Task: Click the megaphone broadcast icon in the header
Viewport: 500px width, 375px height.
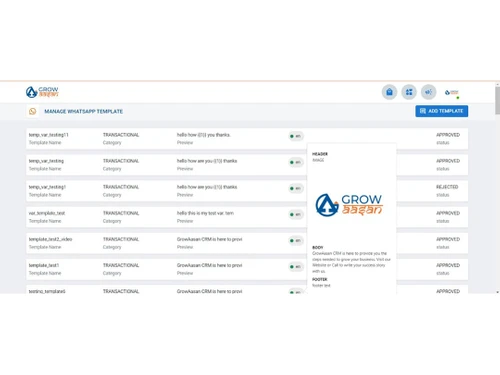Action: pyautogui.click(x=429, y=92)
